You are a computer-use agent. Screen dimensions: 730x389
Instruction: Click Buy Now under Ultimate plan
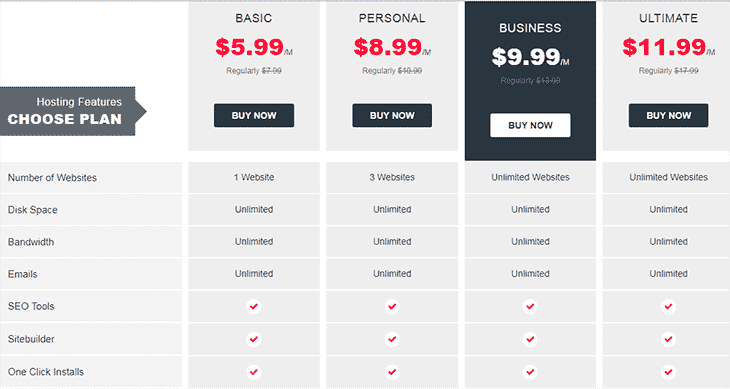(x=669, y=115)
